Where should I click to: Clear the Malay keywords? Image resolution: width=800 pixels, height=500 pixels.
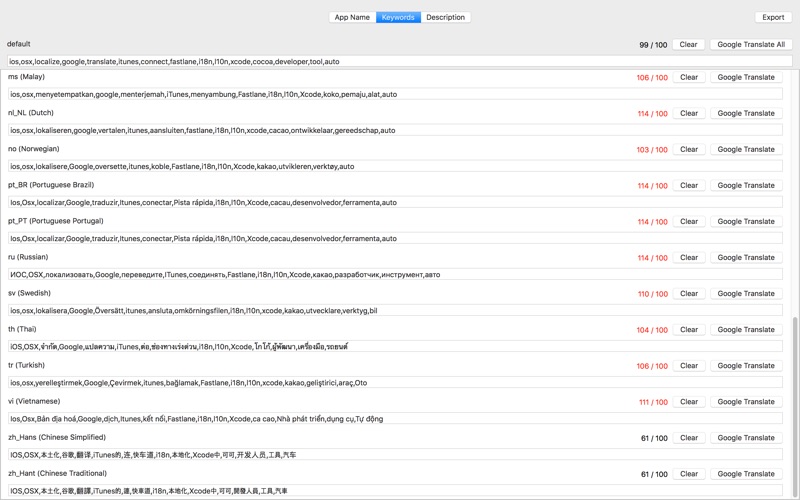688,77
